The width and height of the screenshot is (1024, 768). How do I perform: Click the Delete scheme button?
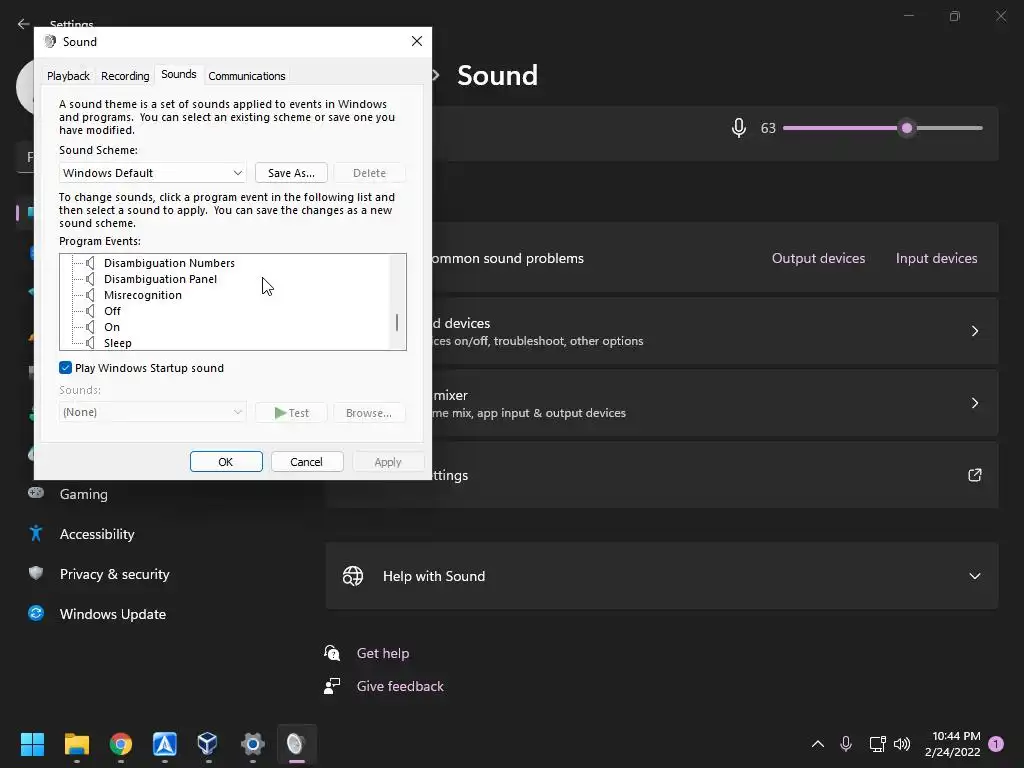[x=369, y=173]
